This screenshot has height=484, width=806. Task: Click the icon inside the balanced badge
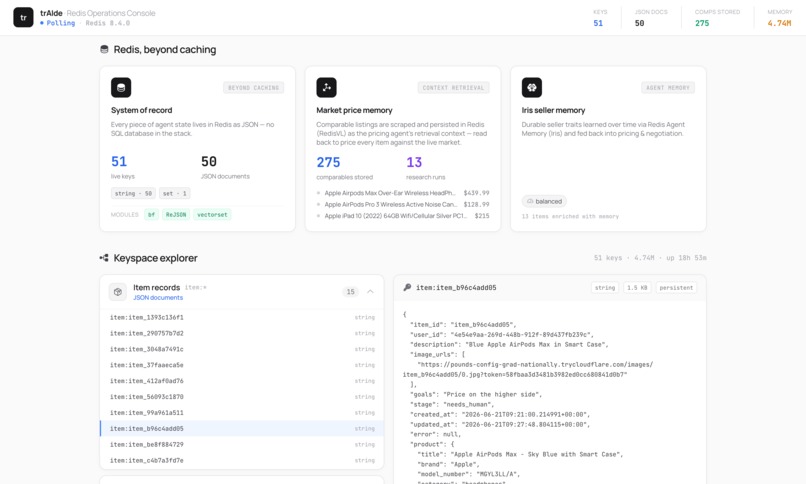530,201
